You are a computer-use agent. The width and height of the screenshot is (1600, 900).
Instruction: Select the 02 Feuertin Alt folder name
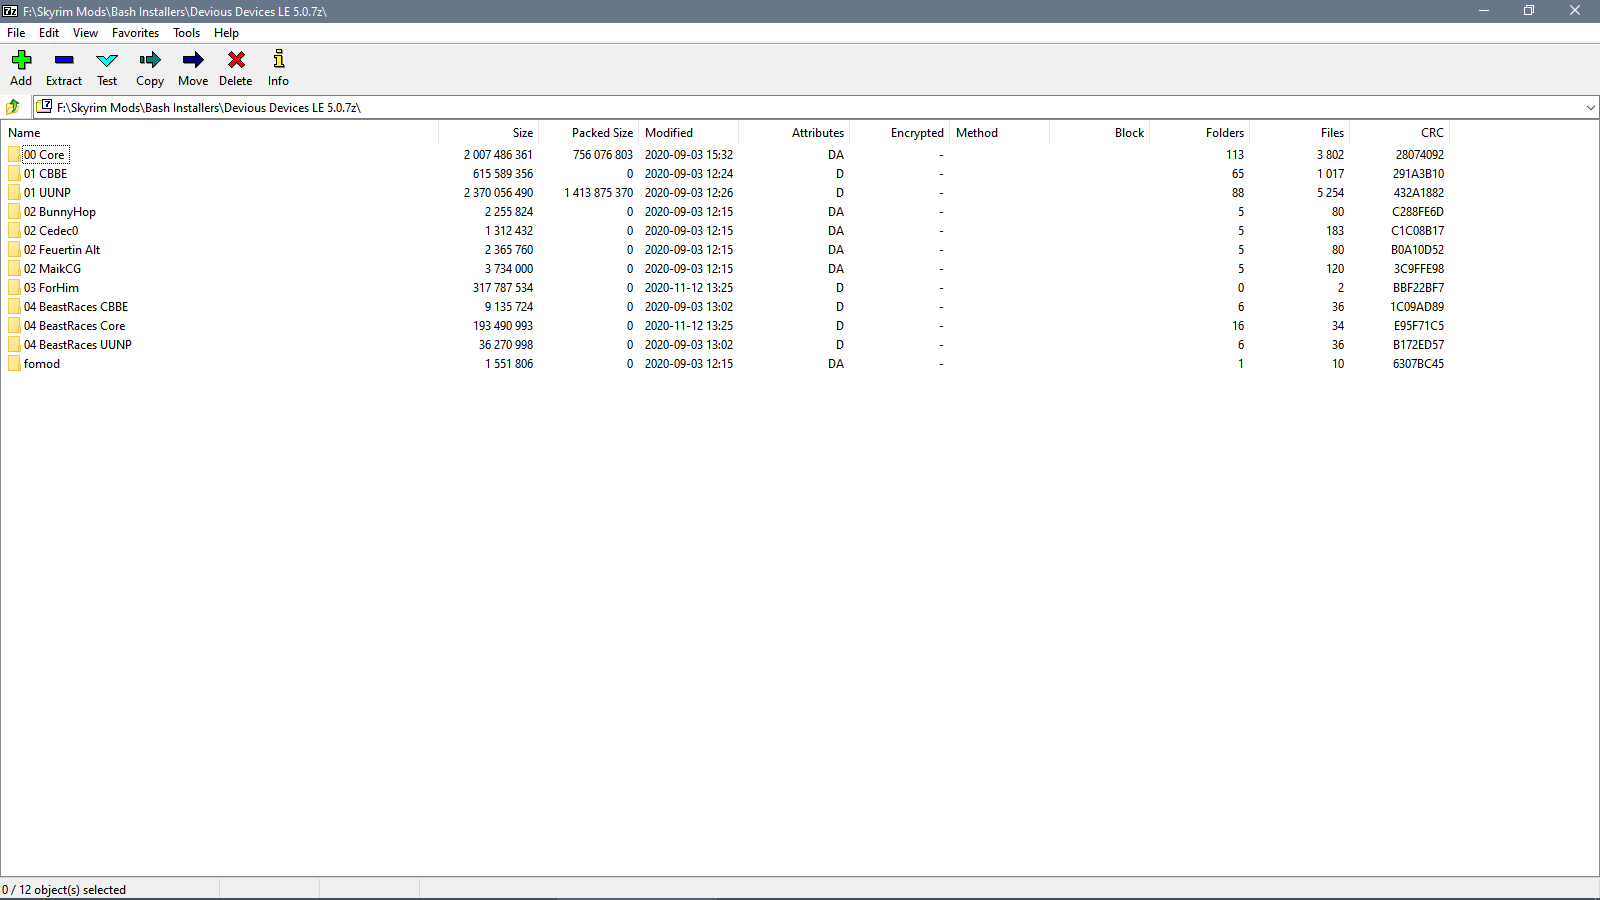coord(62,250)
